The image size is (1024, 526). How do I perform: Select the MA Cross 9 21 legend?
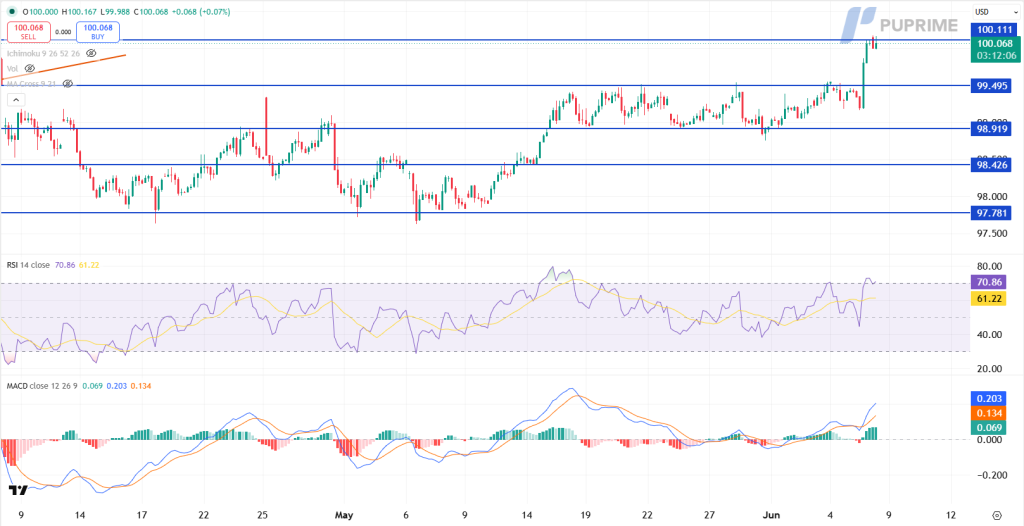[x=33, y=84]
